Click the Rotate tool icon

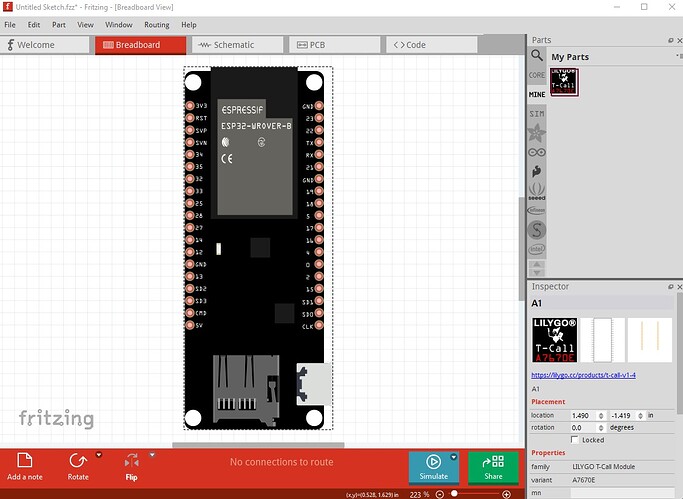pyautogui.click(x=77, y=462)
